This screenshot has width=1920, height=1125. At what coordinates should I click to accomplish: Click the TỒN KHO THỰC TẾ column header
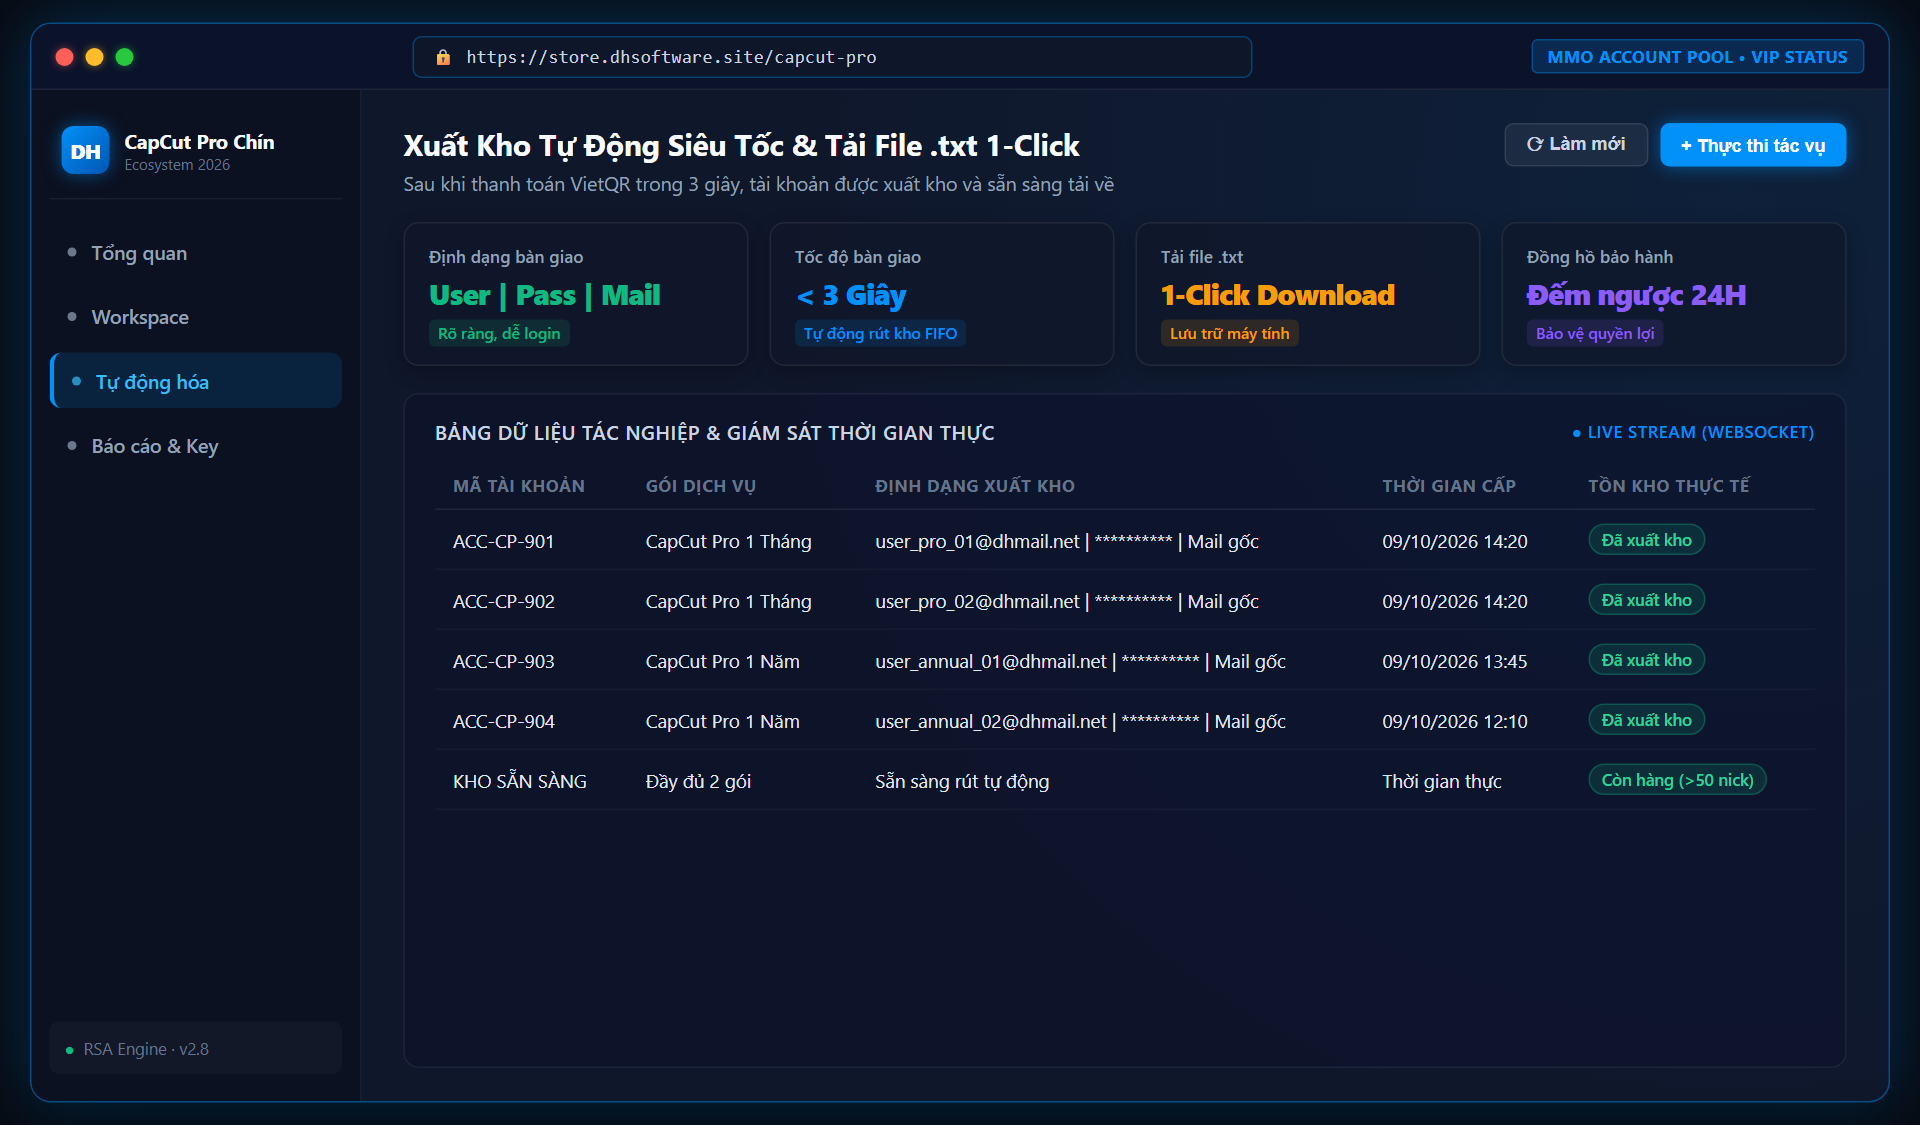click(1668, 486)
